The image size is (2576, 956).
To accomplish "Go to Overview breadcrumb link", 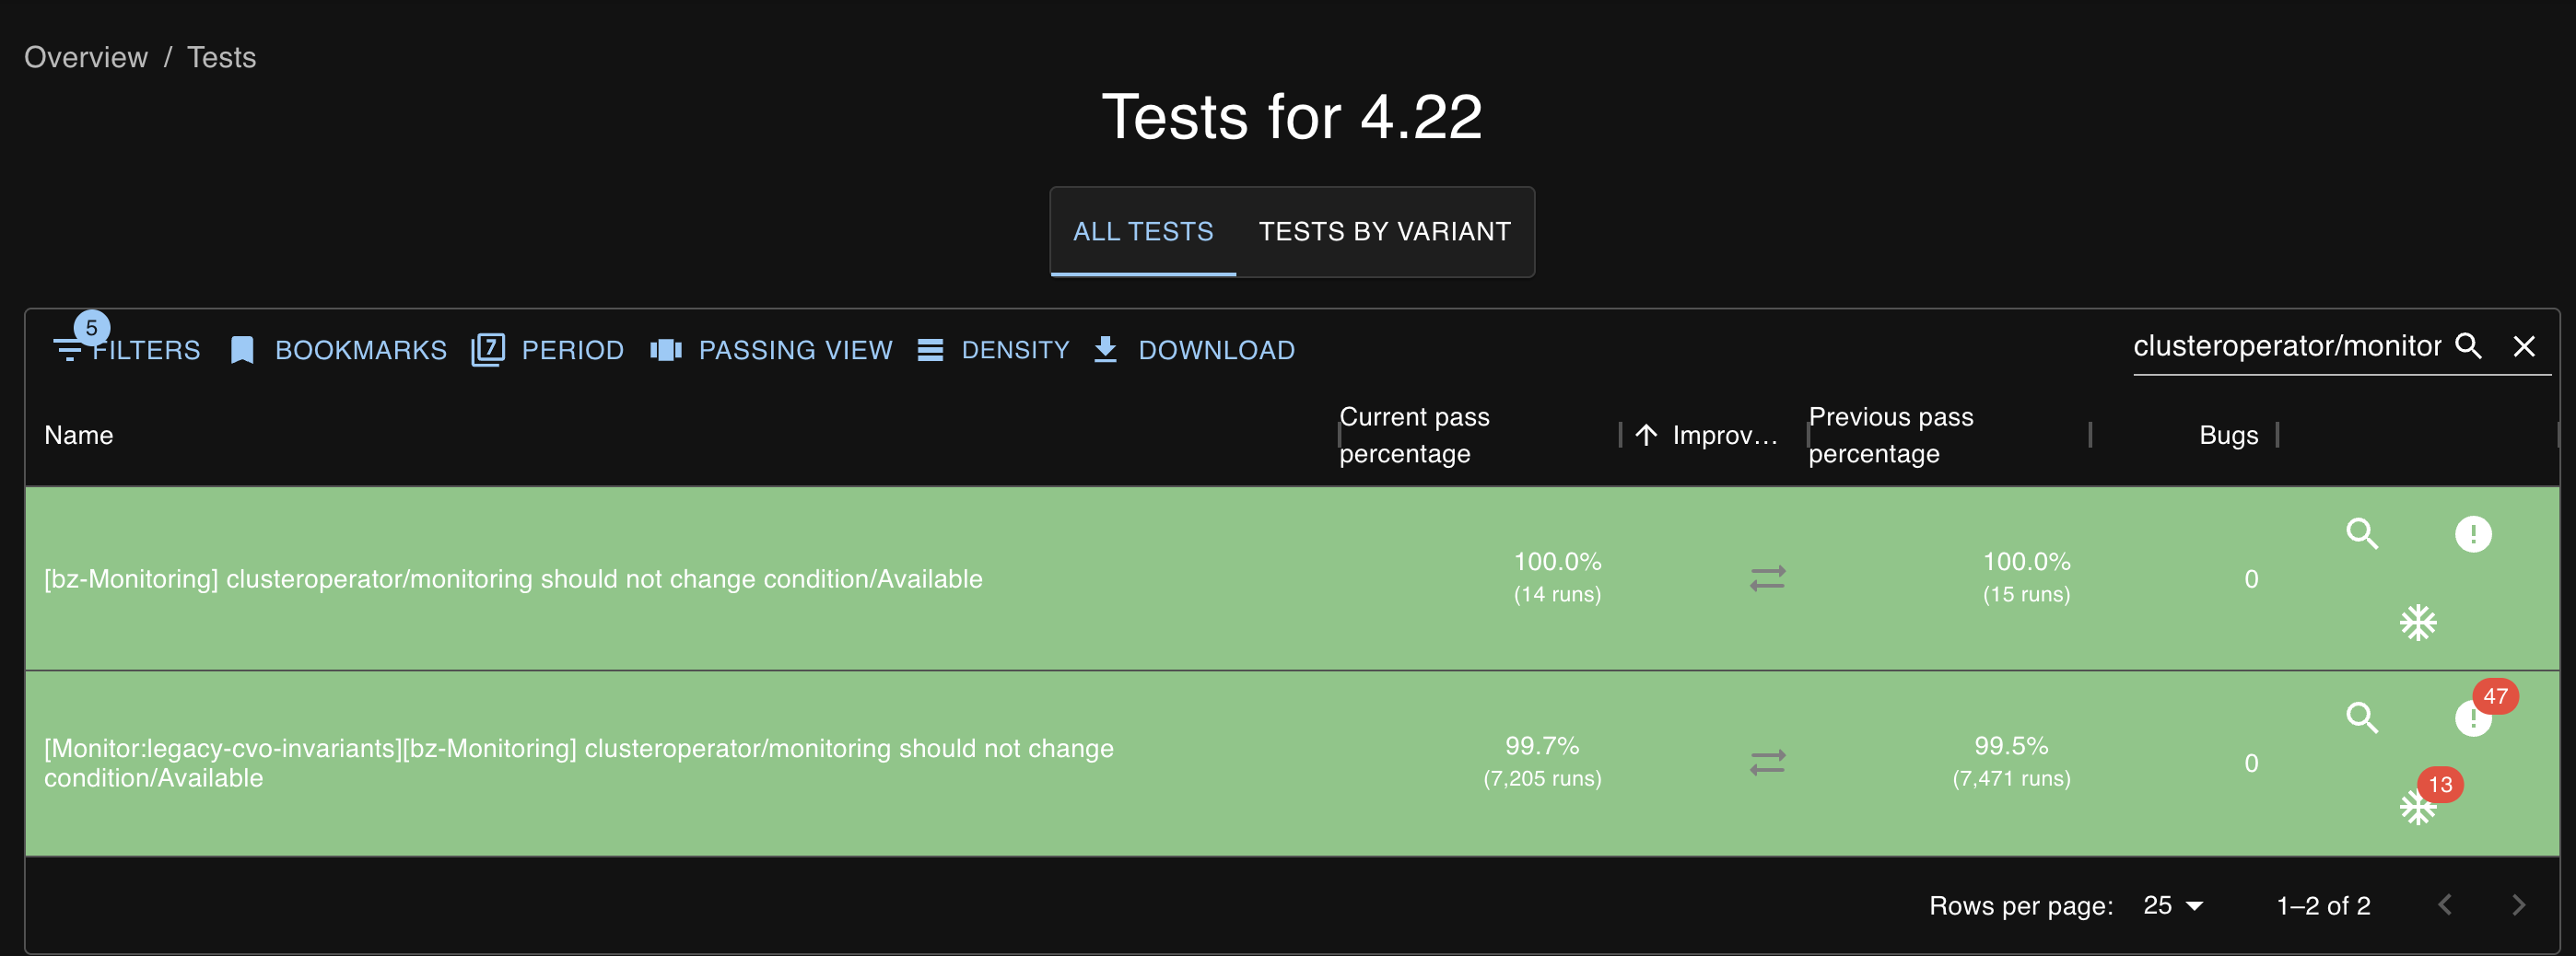I will [86, 57].
